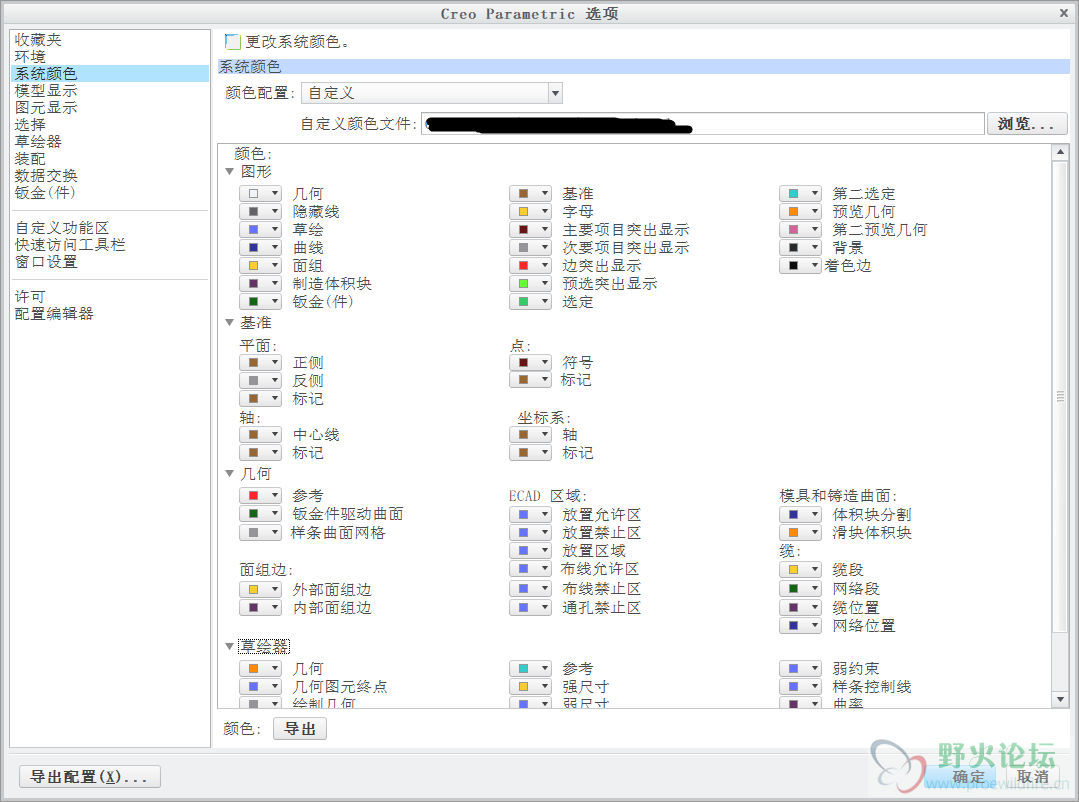The width and height of the screenshot is (1079, 802).
Task: Change the 通孔禁止区 color swatch
Action: pos(531,607)
